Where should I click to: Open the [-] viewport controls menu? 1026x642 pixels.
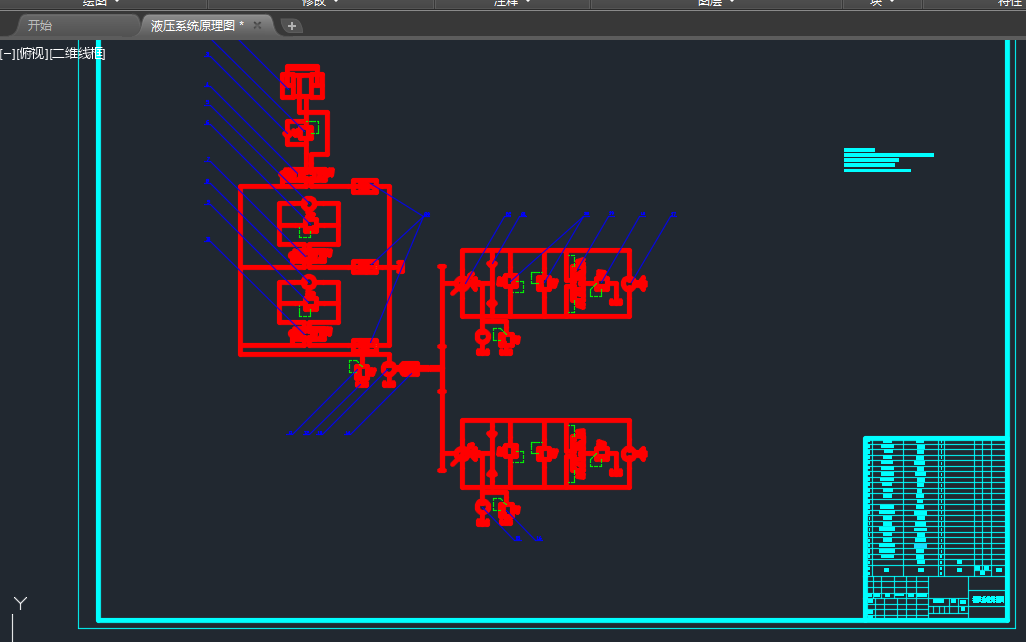pos(7,54)
